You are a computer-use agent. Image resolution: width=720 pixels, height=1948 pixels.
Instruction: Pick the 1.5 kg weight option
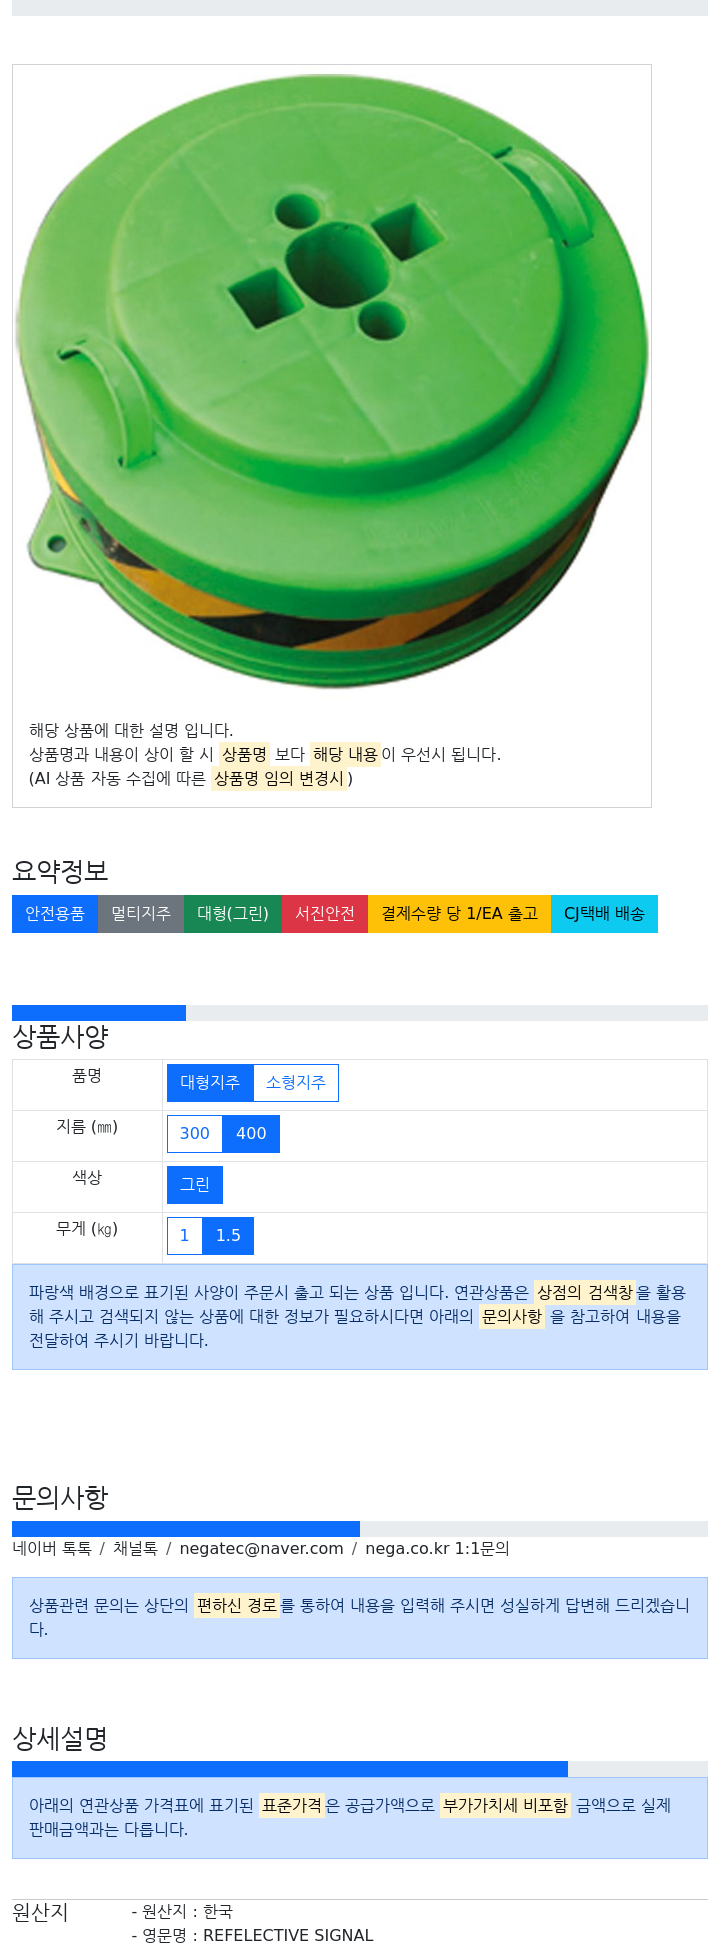228,1236
